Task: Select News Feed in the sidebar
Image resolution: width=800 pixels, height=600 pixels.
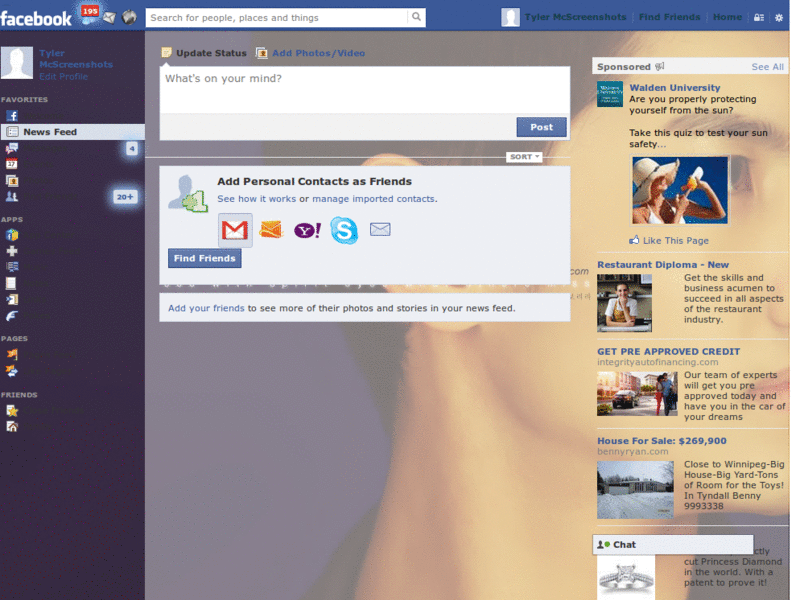Action: point(50,132)
